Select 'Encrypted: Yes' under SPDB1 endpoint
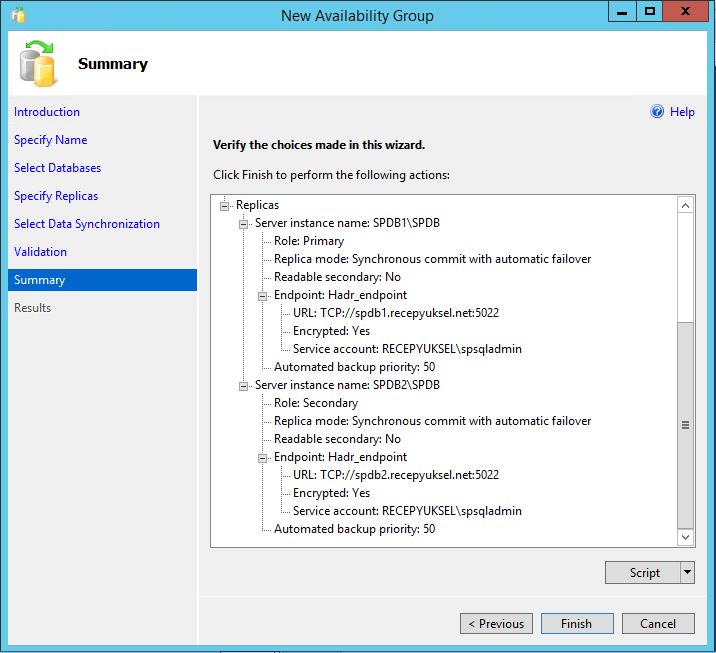Image resolution: width=716 pixels, height=653 pixels. pyautogui.click(x=332, y=331)
